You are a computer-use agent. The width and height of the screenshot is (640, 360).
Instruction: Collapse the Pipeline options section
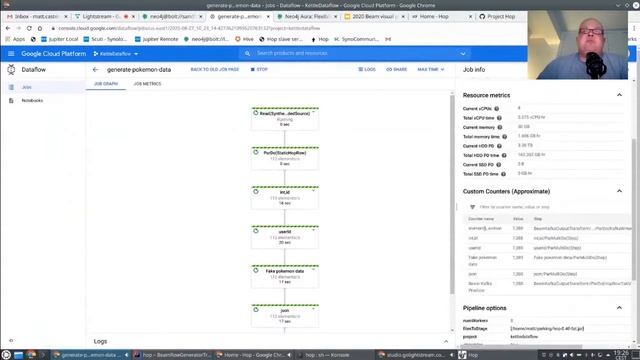pyautogui.click(x=619, y=308)
